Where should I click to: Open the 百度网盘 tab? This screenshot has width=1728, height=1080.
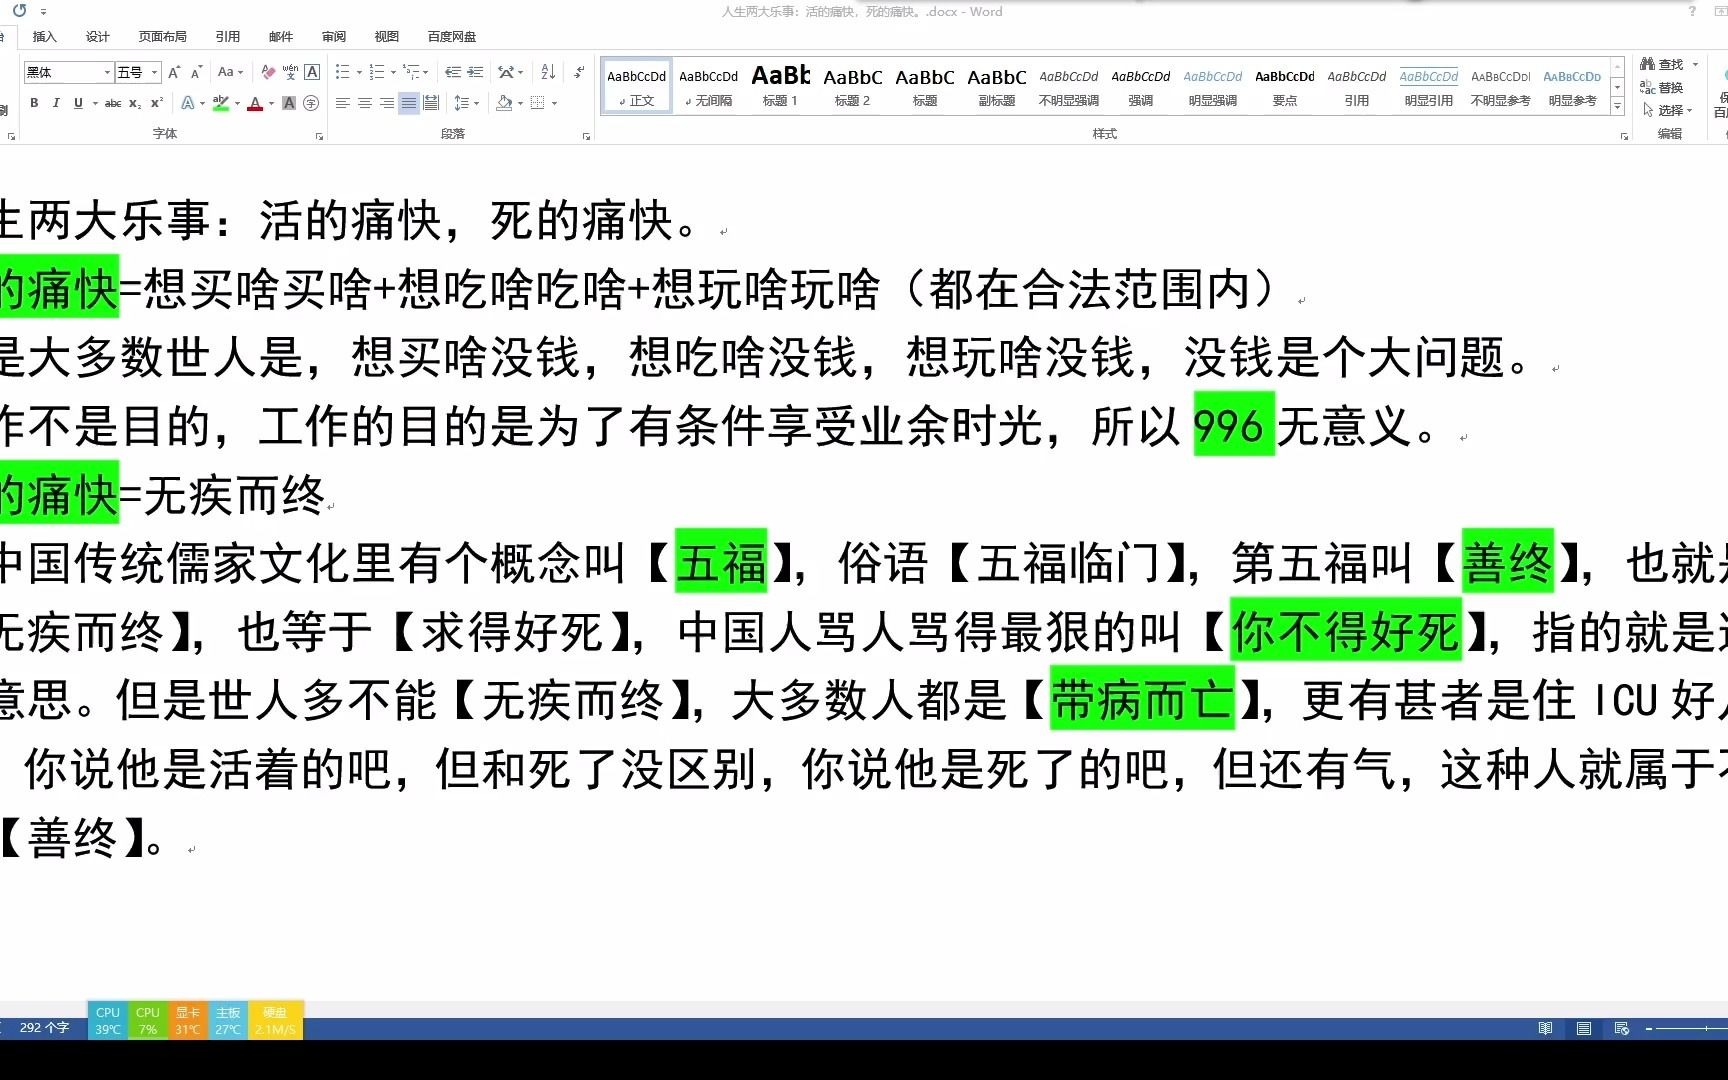(452, 37)
